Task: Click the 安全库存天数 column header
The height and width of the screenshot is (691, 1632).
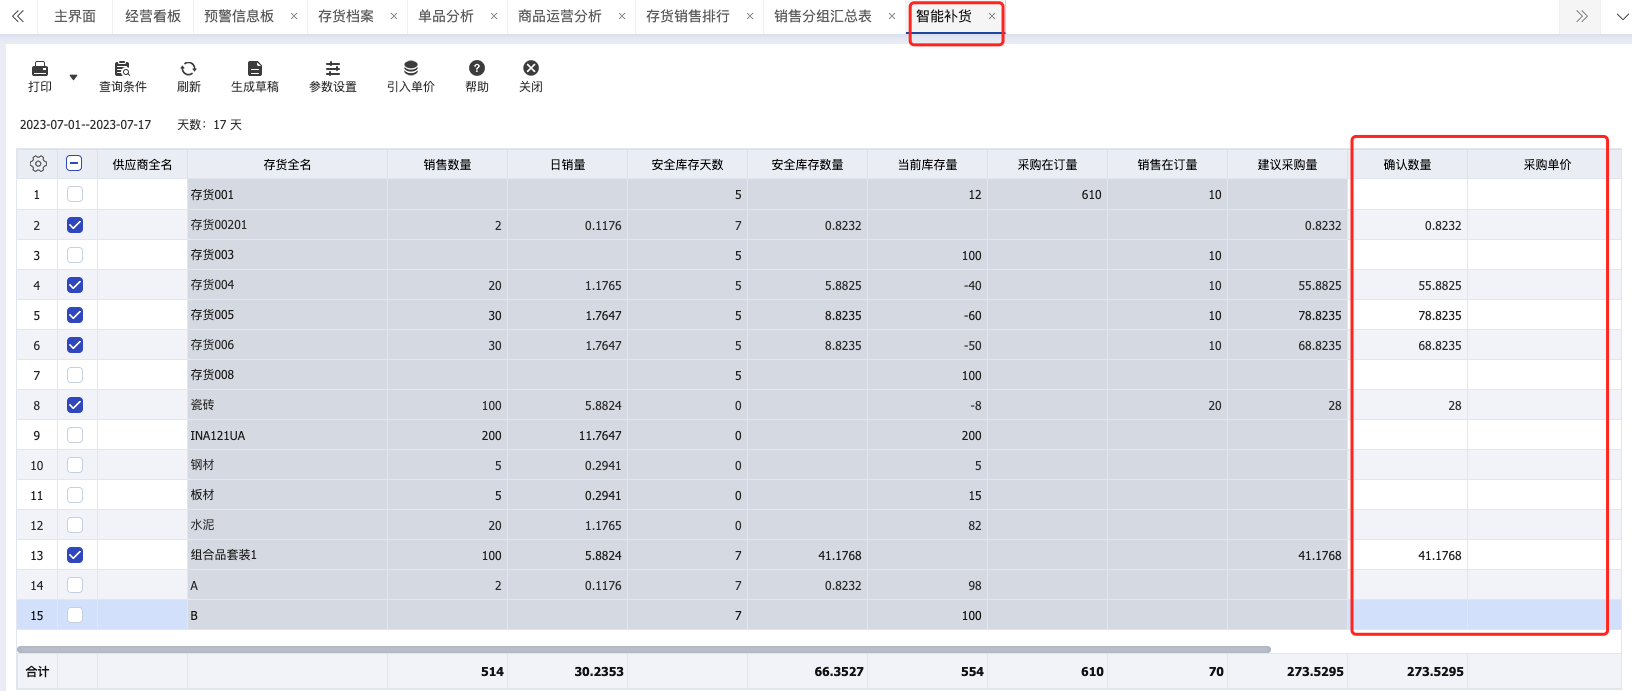Action: 687,165
